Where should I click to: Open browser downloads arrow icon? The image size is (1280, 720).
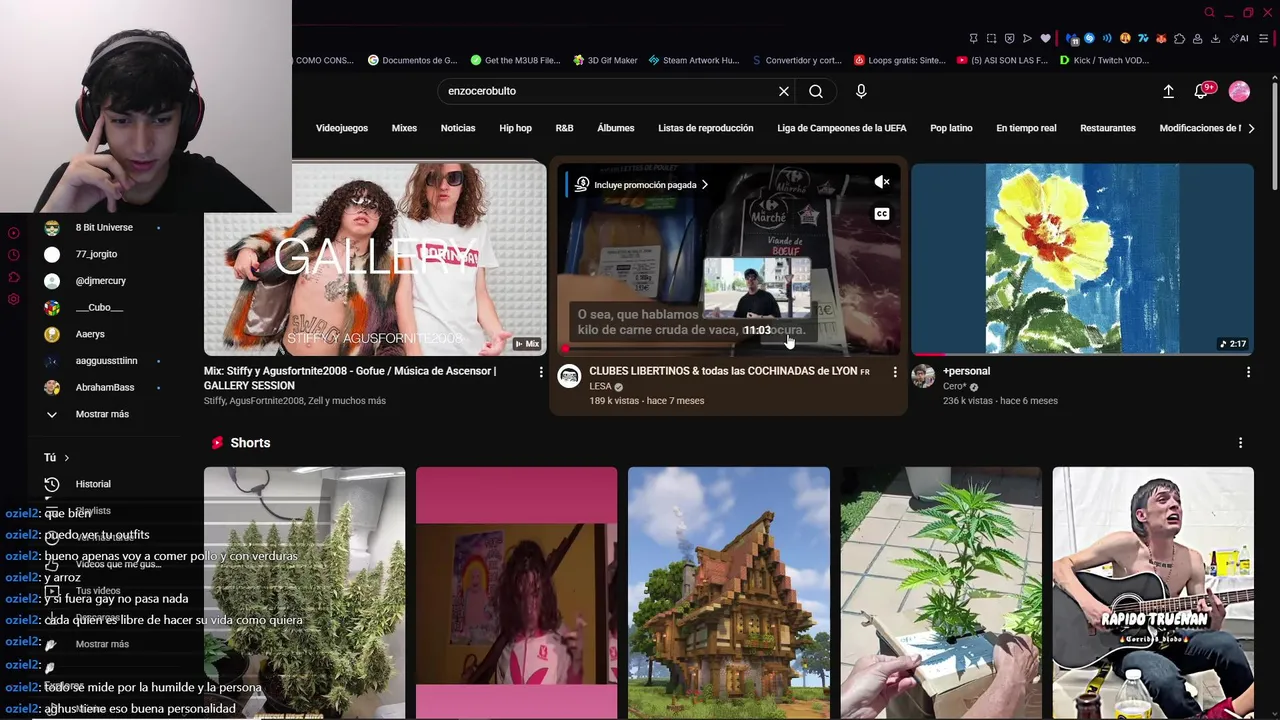(1215, 38)
